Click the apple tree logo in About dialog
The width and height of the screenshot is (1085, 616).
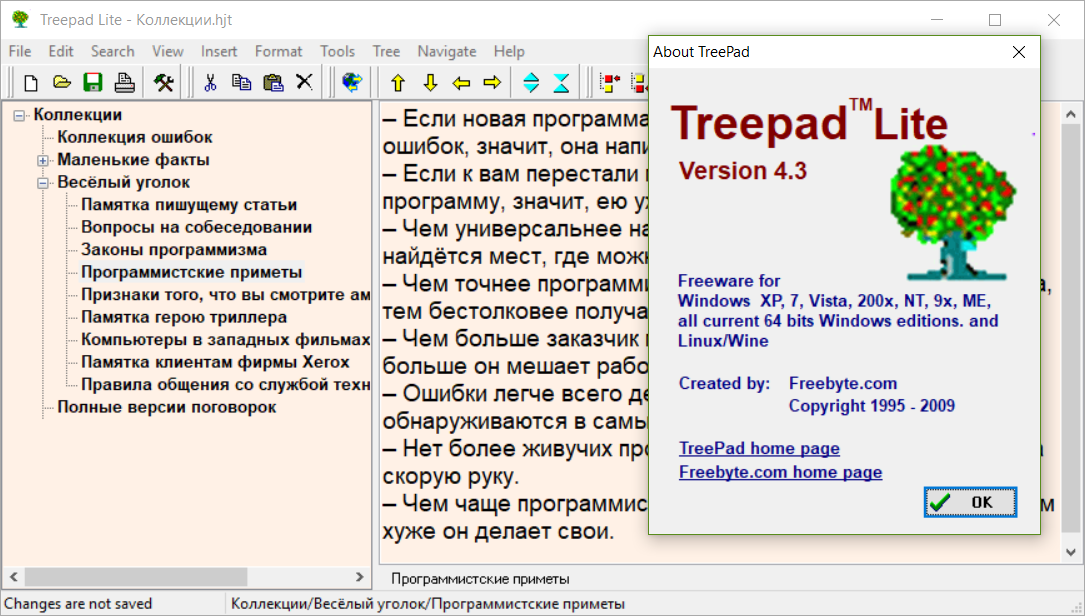pos(952,211)
